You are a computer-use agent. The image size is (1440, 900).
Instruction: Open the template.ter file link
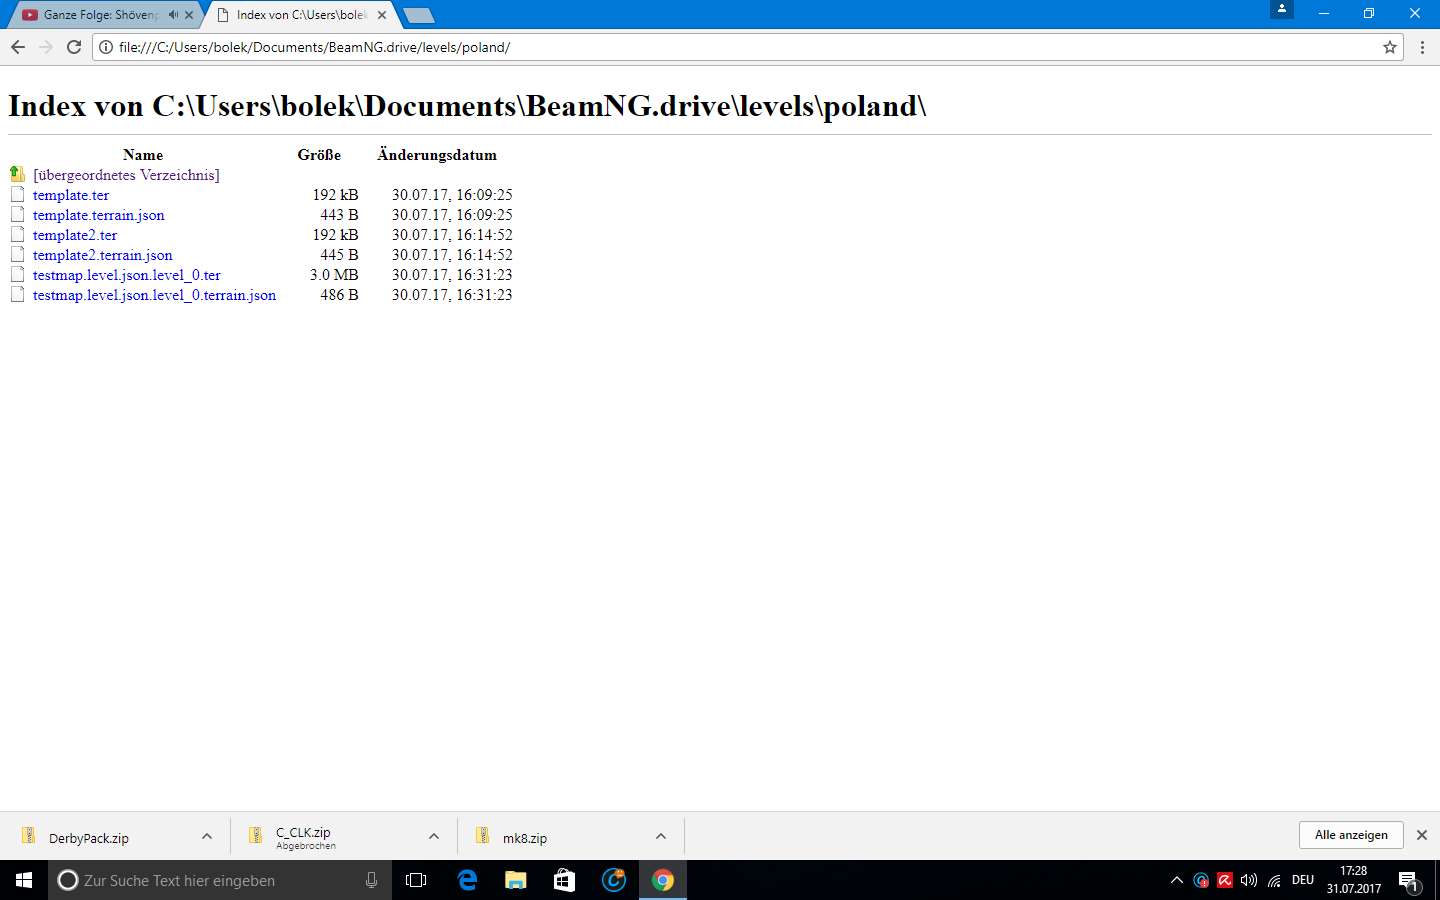coord(71,195)
